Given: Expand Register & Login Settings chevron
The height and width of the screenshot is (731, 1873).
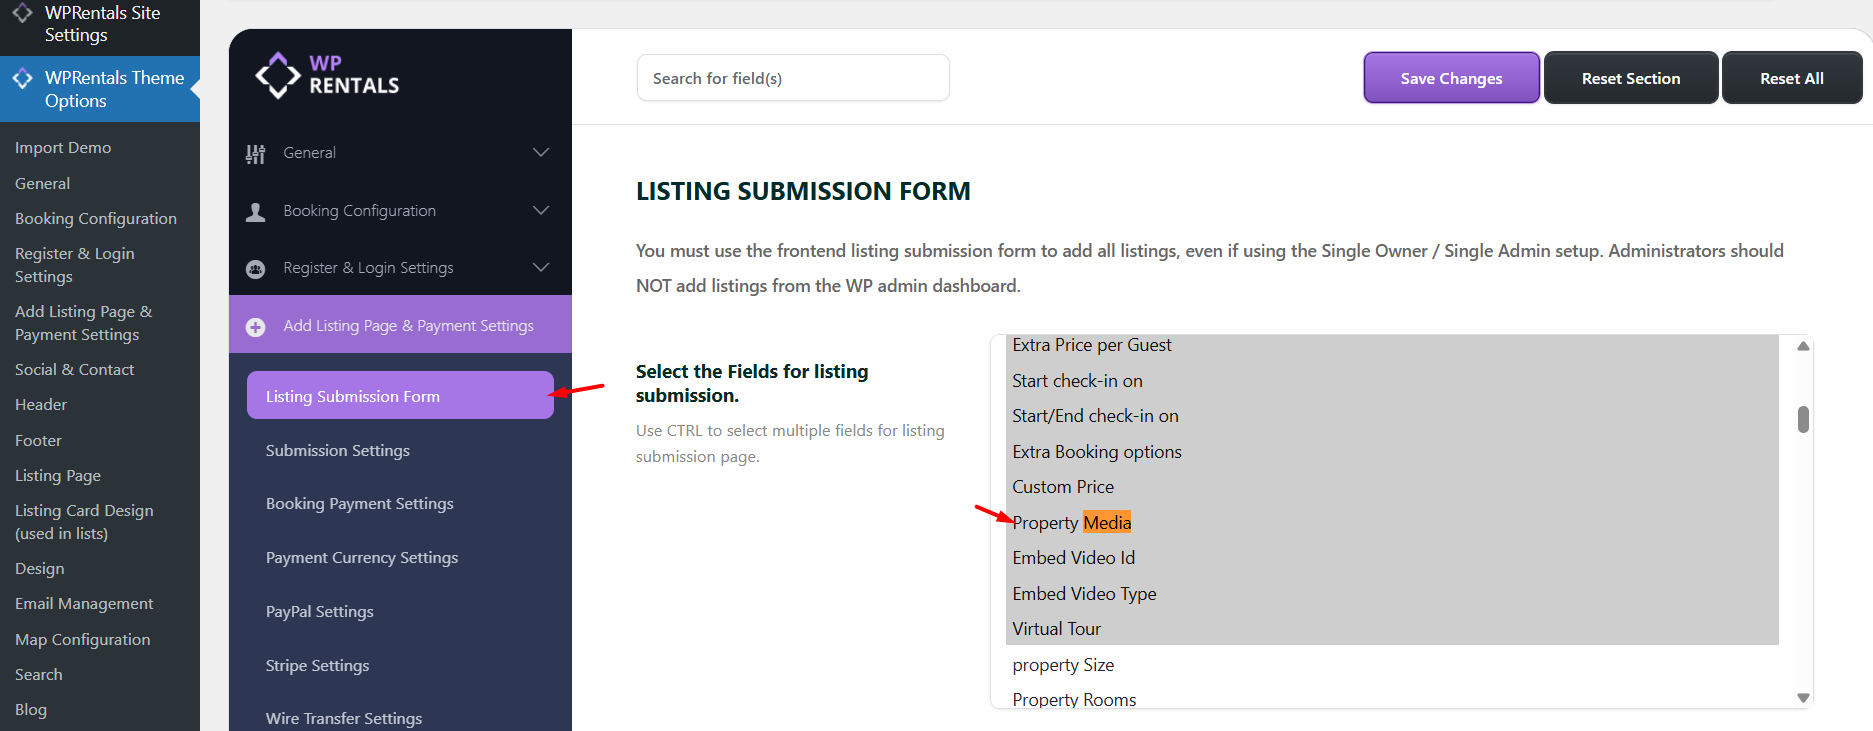Looking at the screenshot, I should pyautogui.click(x=541, y=267).
